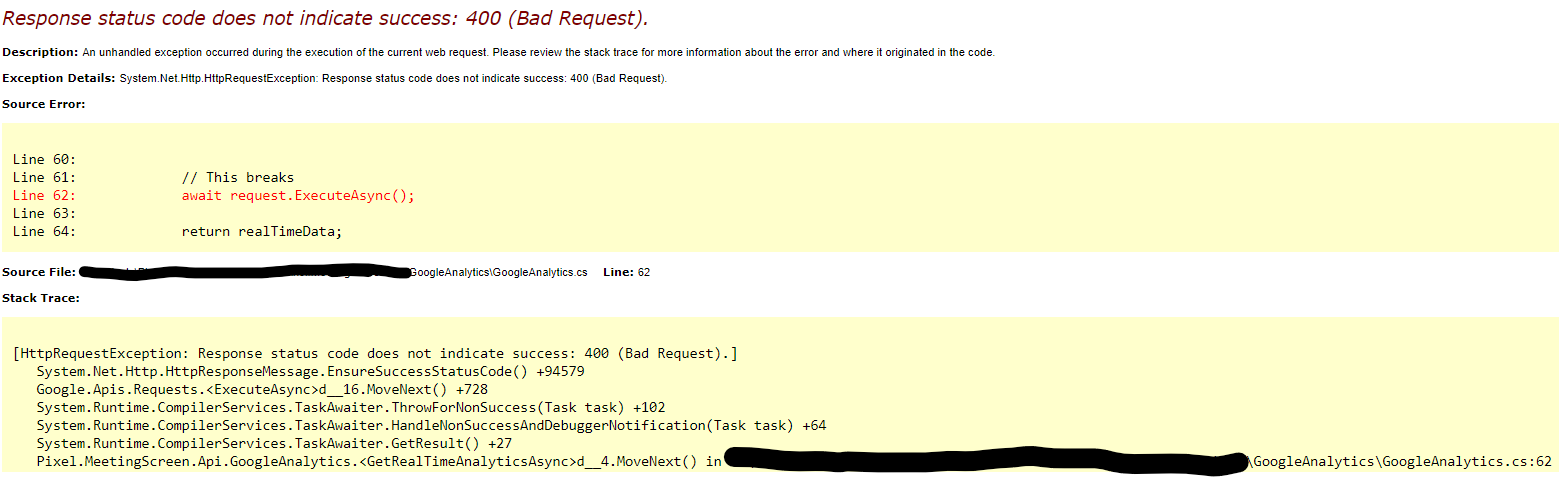Click source 'Line 63:'
Image resolution: width=1559 pixels, height=477 pixels.
pyautogui.click(x=45, y=214)
